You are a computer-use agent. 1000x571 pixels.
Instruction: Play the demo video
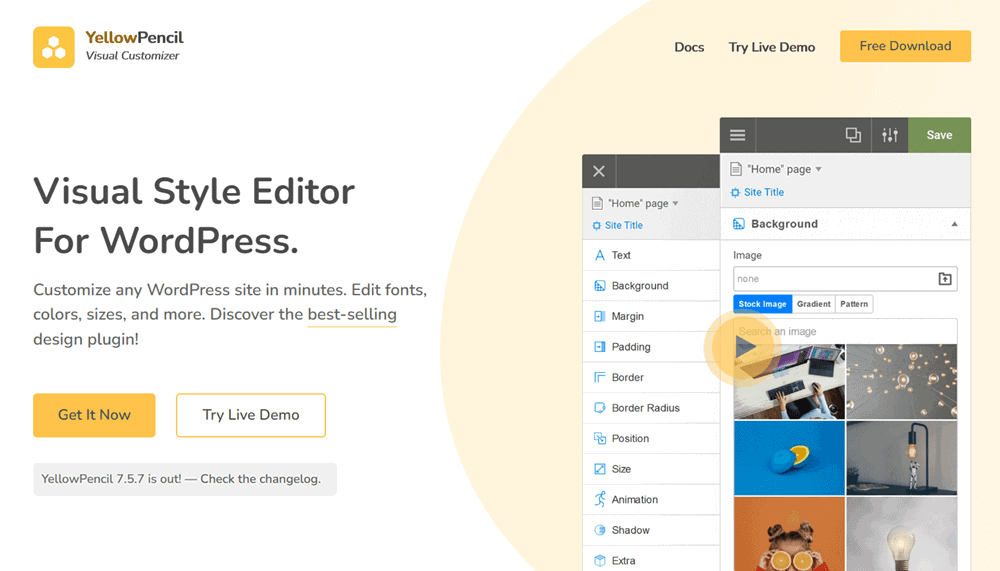(744, 347)
